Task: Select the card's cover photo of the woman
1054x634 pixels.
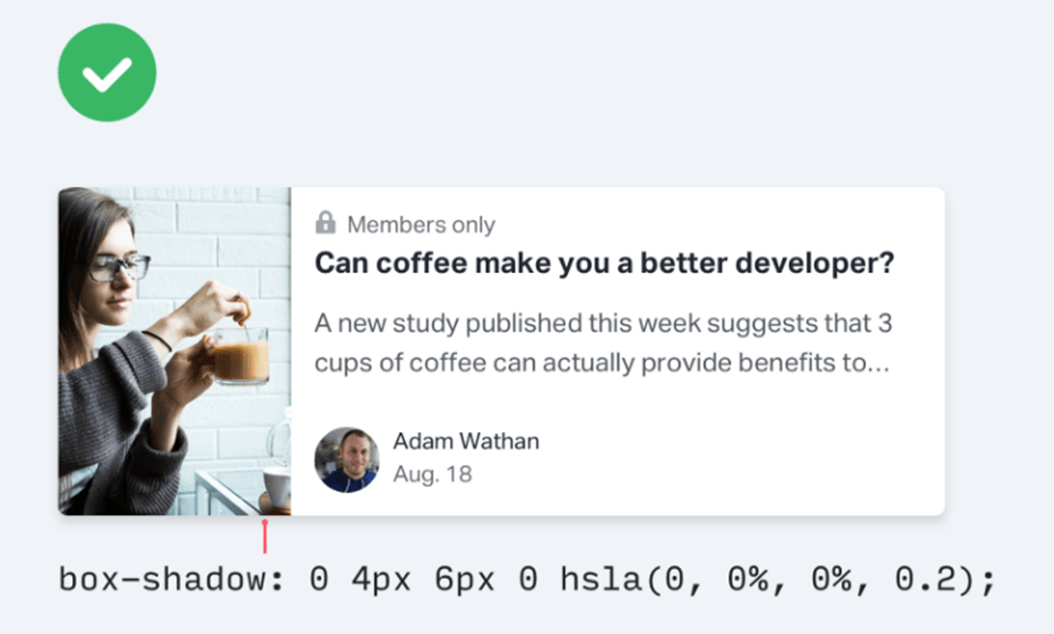Action: pyautogui.click(x=174, y=350)
